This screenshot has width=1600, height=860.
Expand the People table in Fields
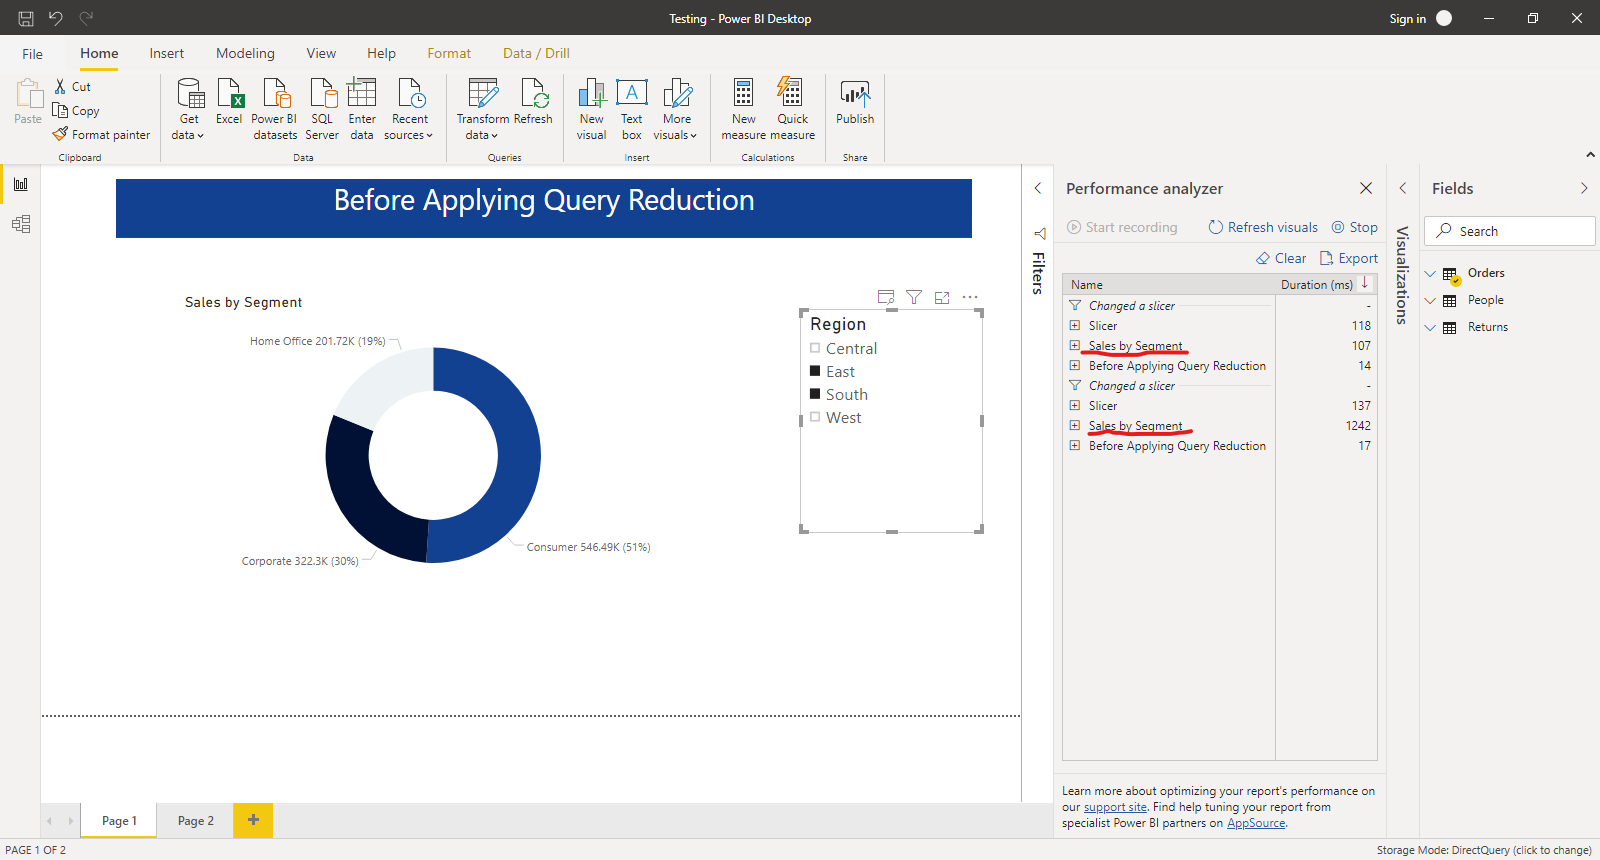click(x=1430, y=300)
